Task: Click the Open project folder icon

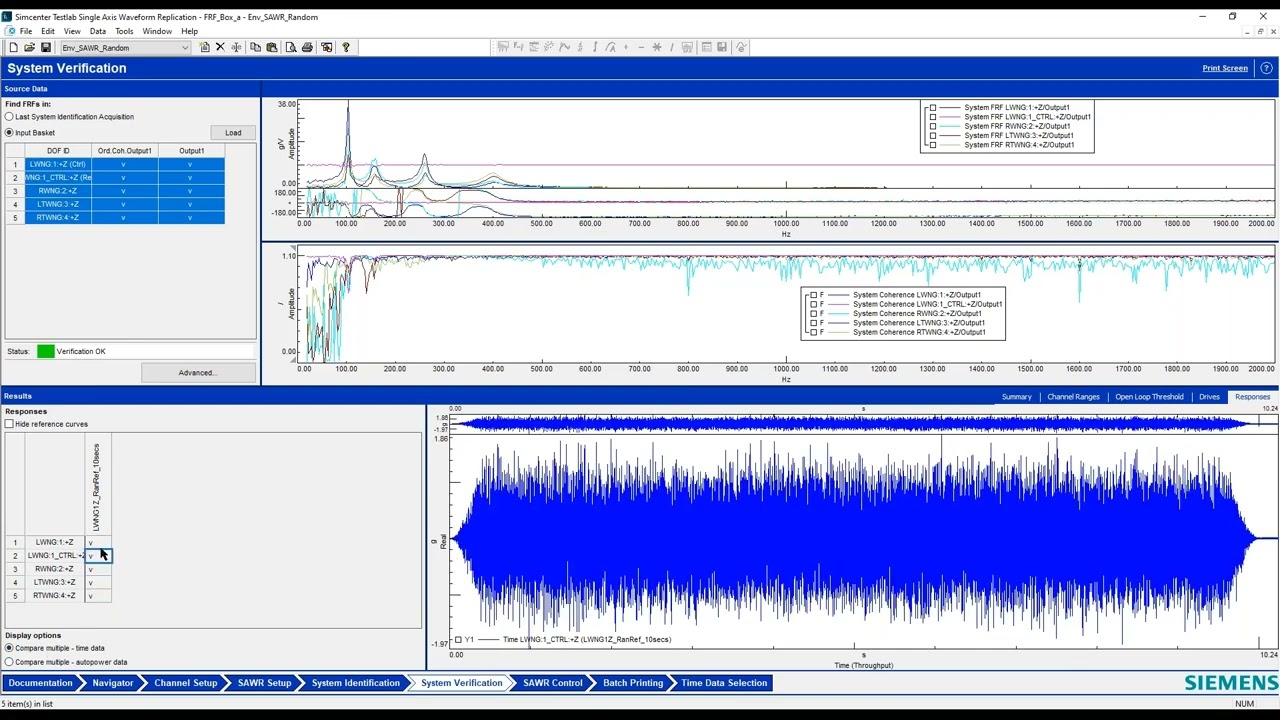Action: (29, 47)
